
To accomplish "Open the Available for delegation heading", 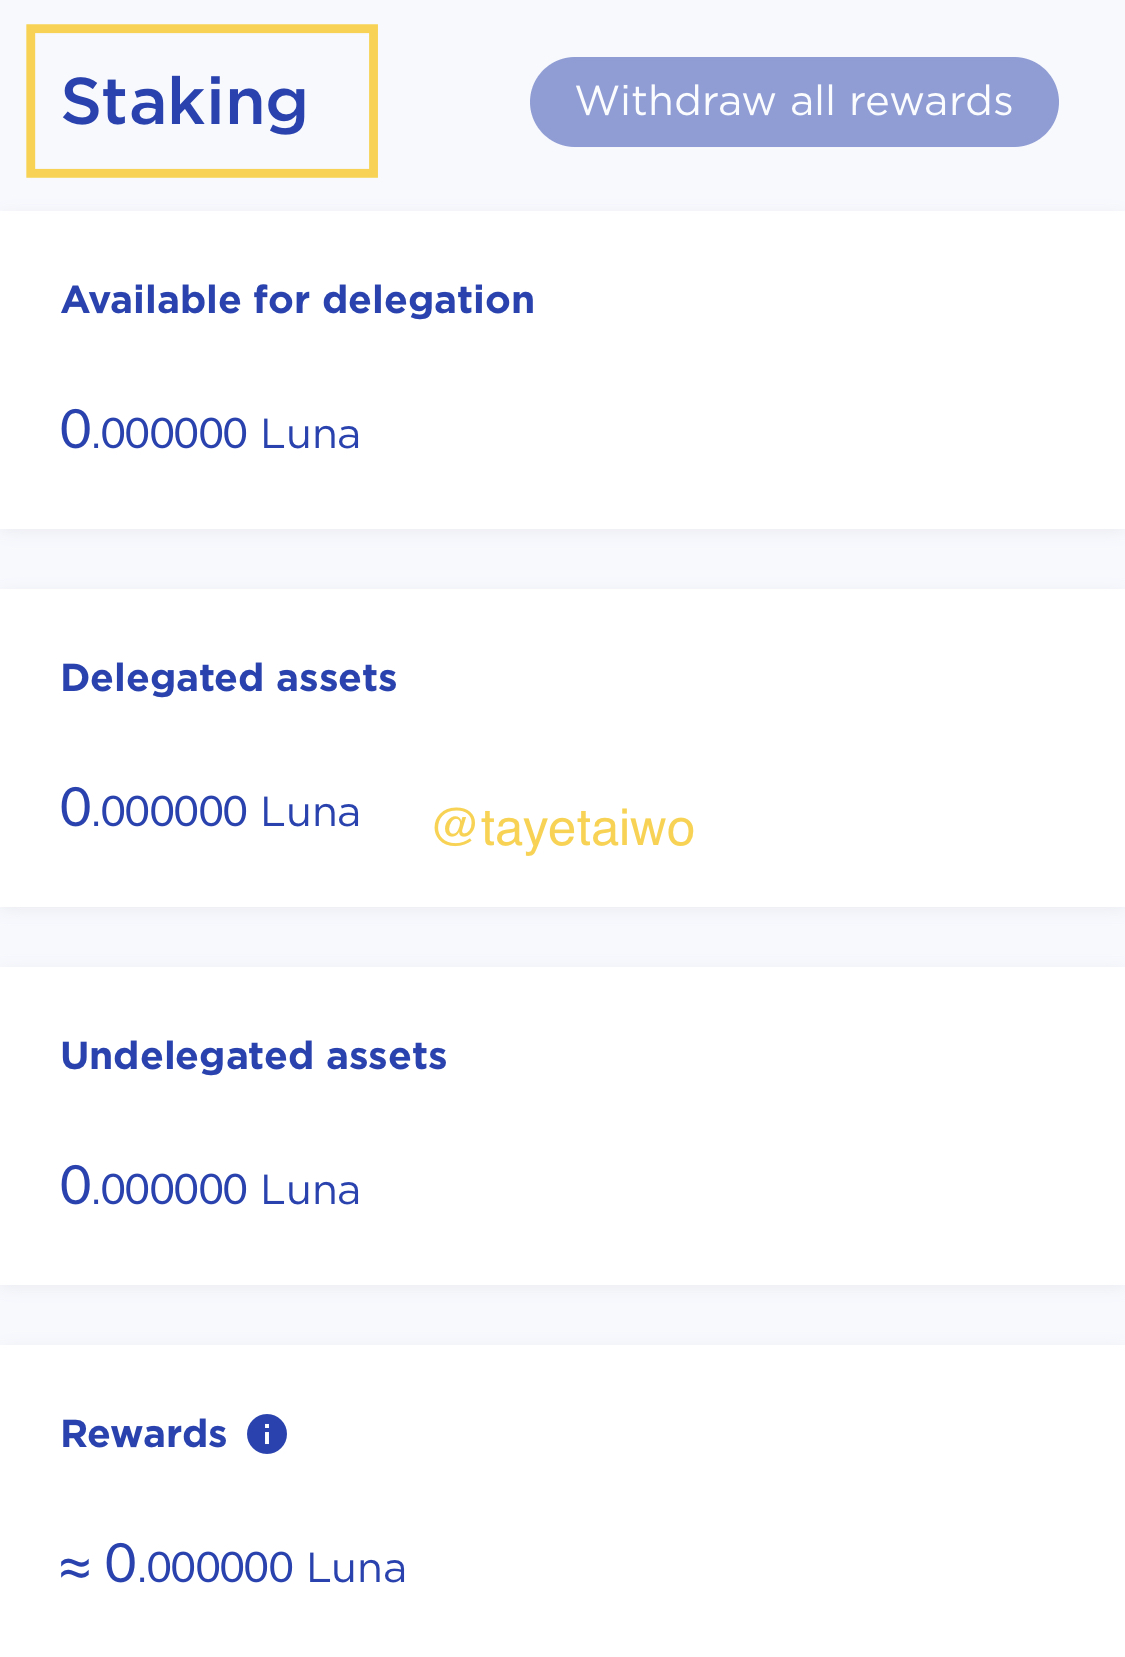I will pos(298,300).
